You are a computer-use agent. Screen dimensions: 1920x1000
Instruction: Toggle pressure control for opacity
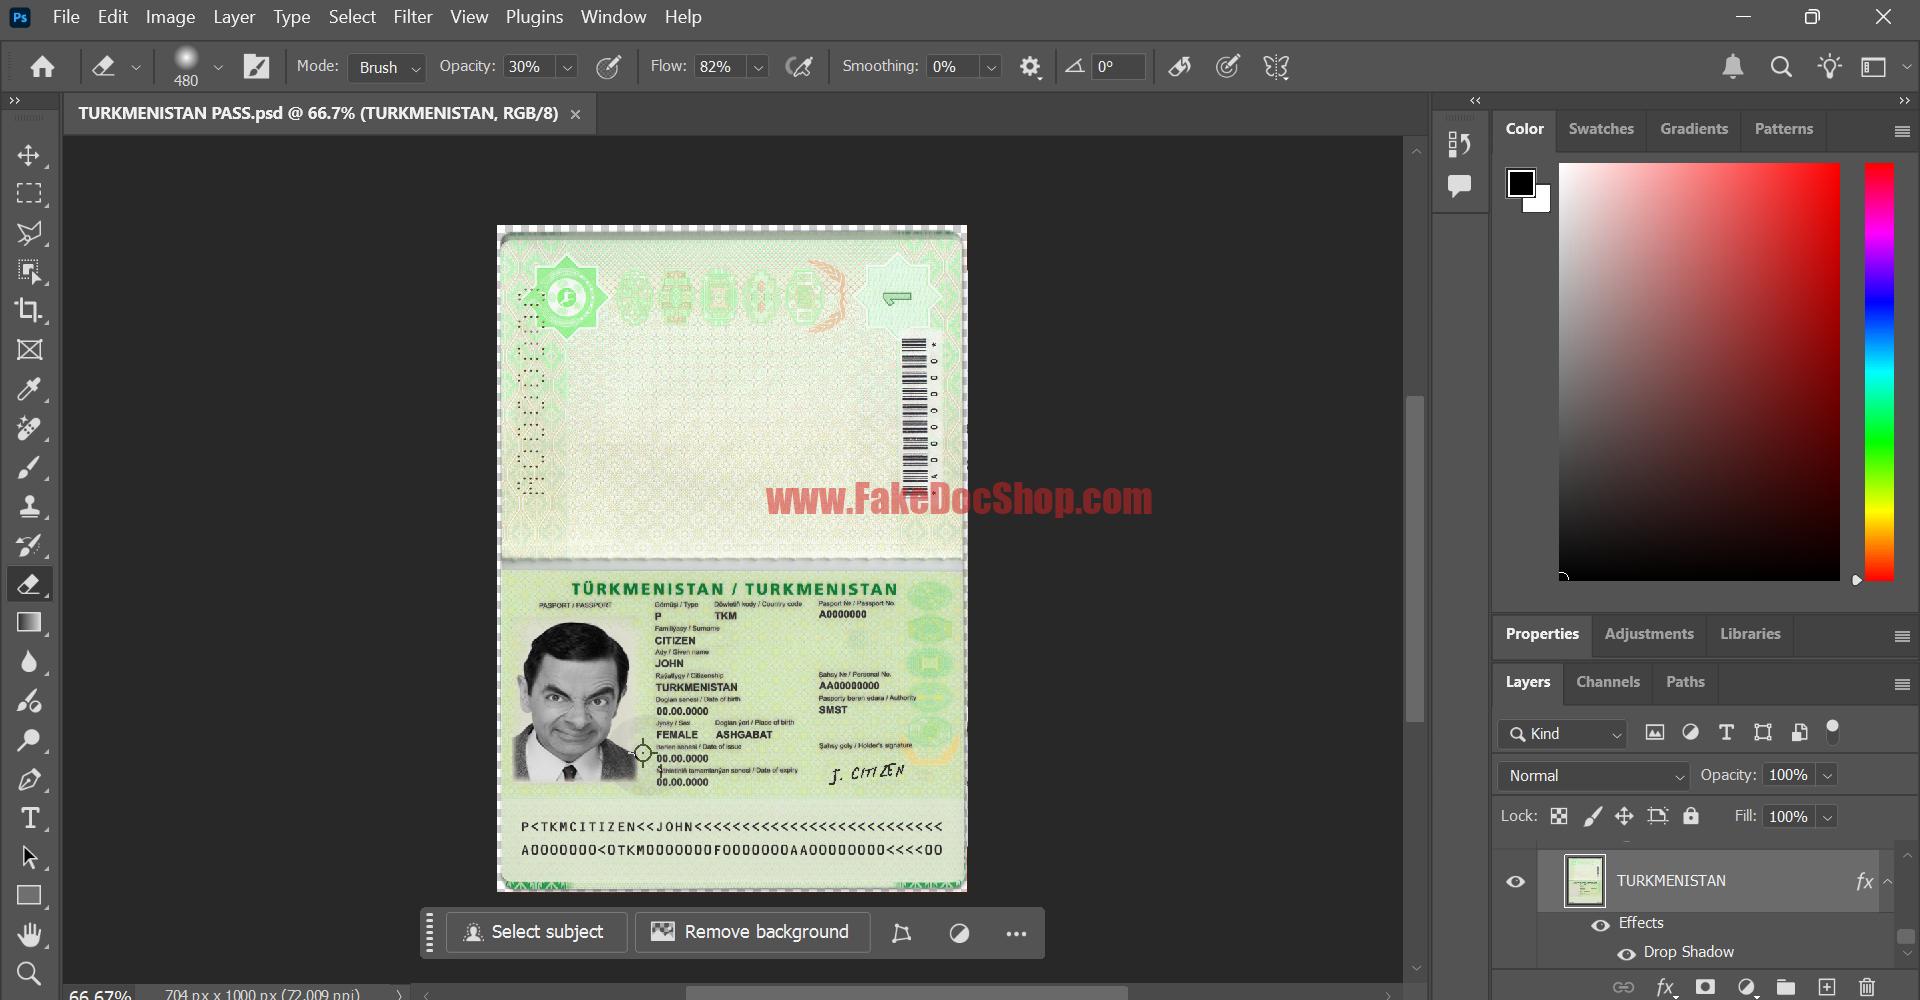[608, 67]
